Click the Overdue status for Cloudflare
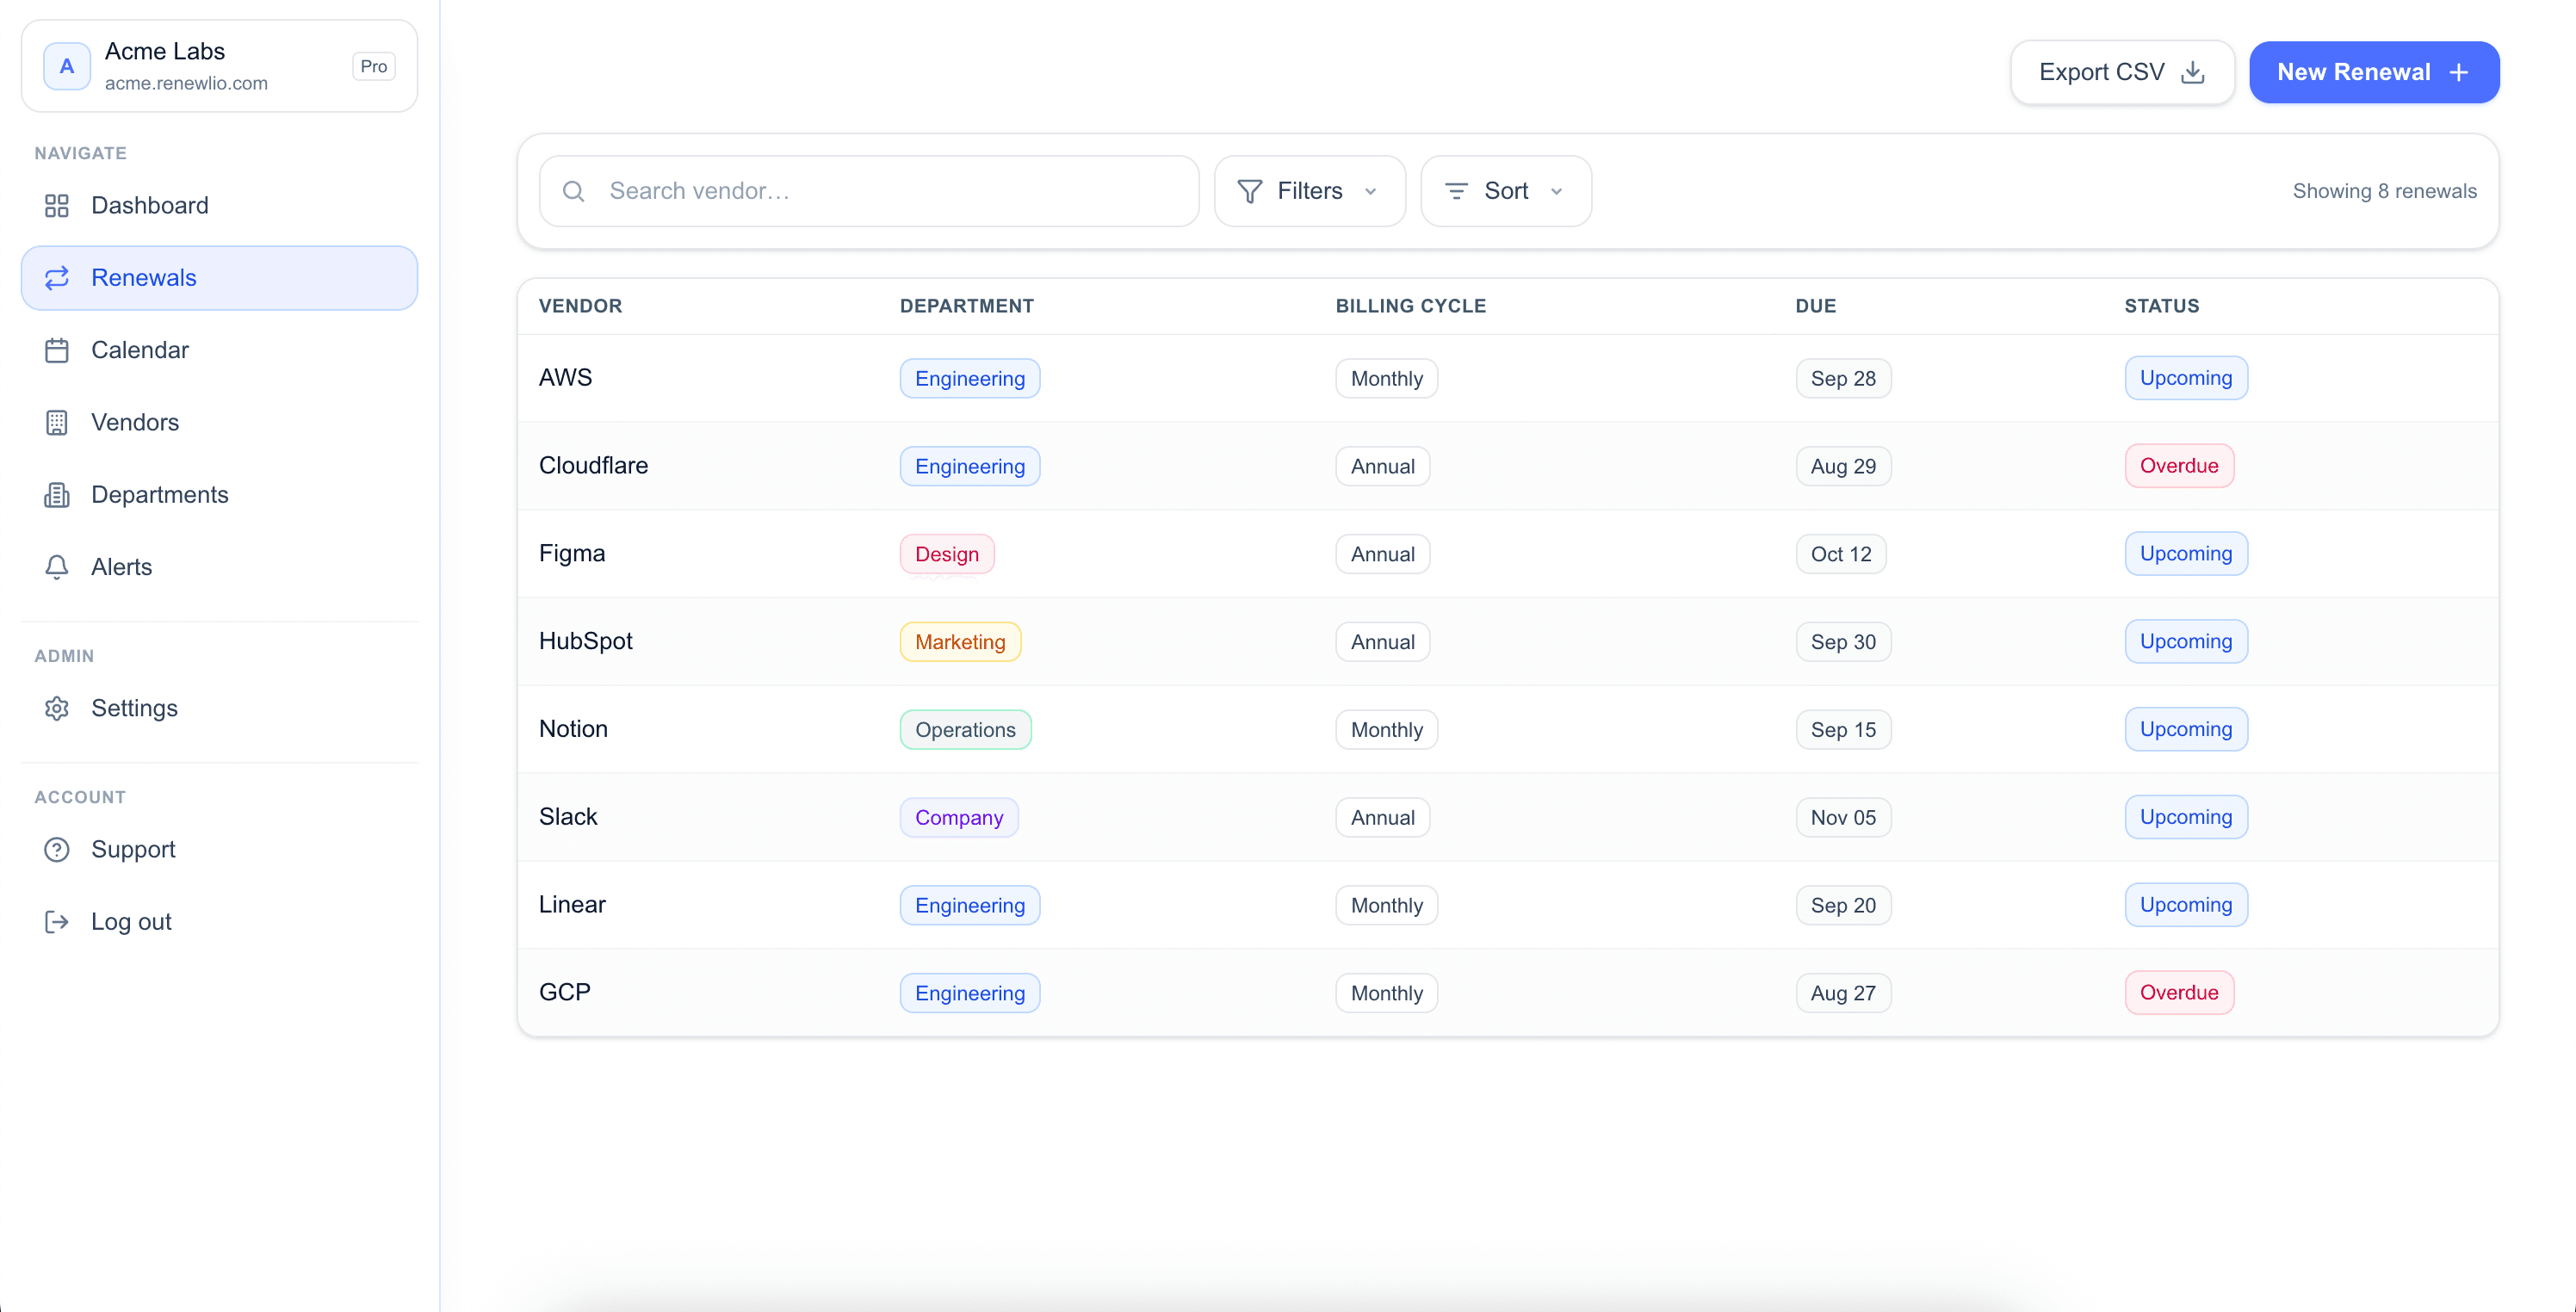2576x1312 pixels. pos(2179,466)
